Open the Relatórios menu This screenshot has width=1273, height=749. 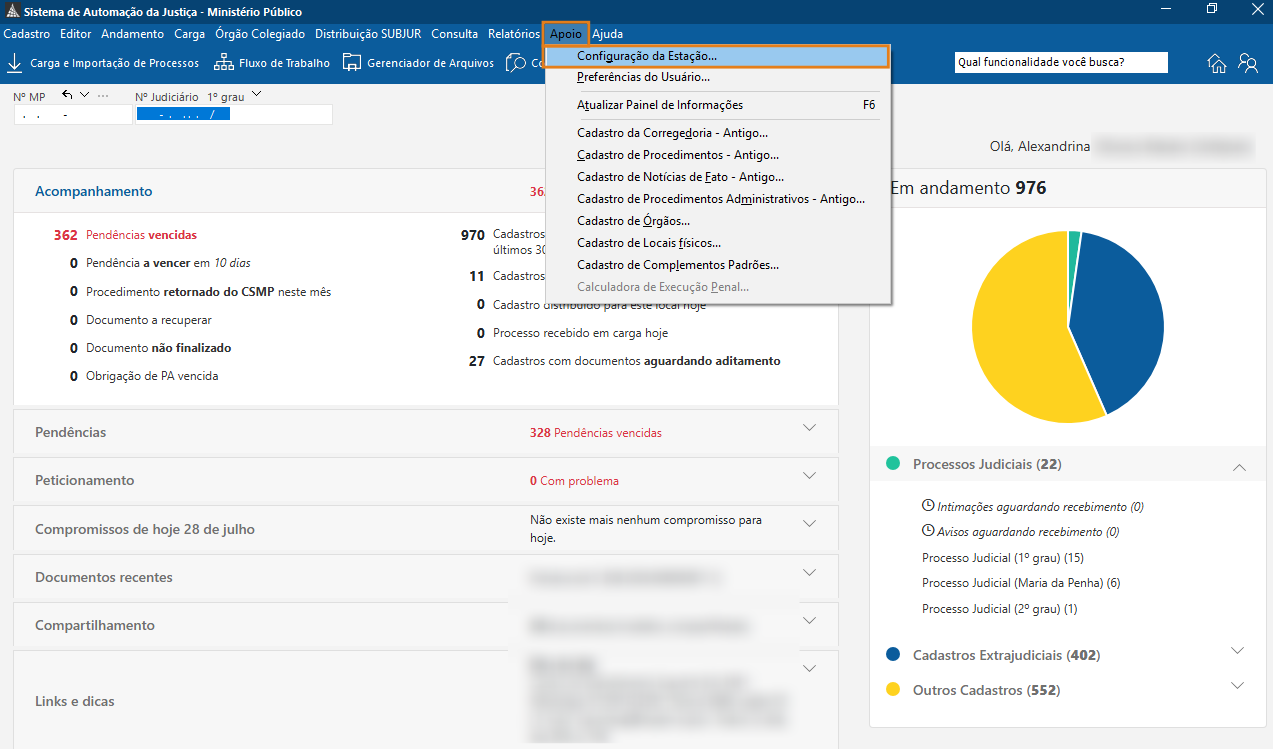pos(513,34)
